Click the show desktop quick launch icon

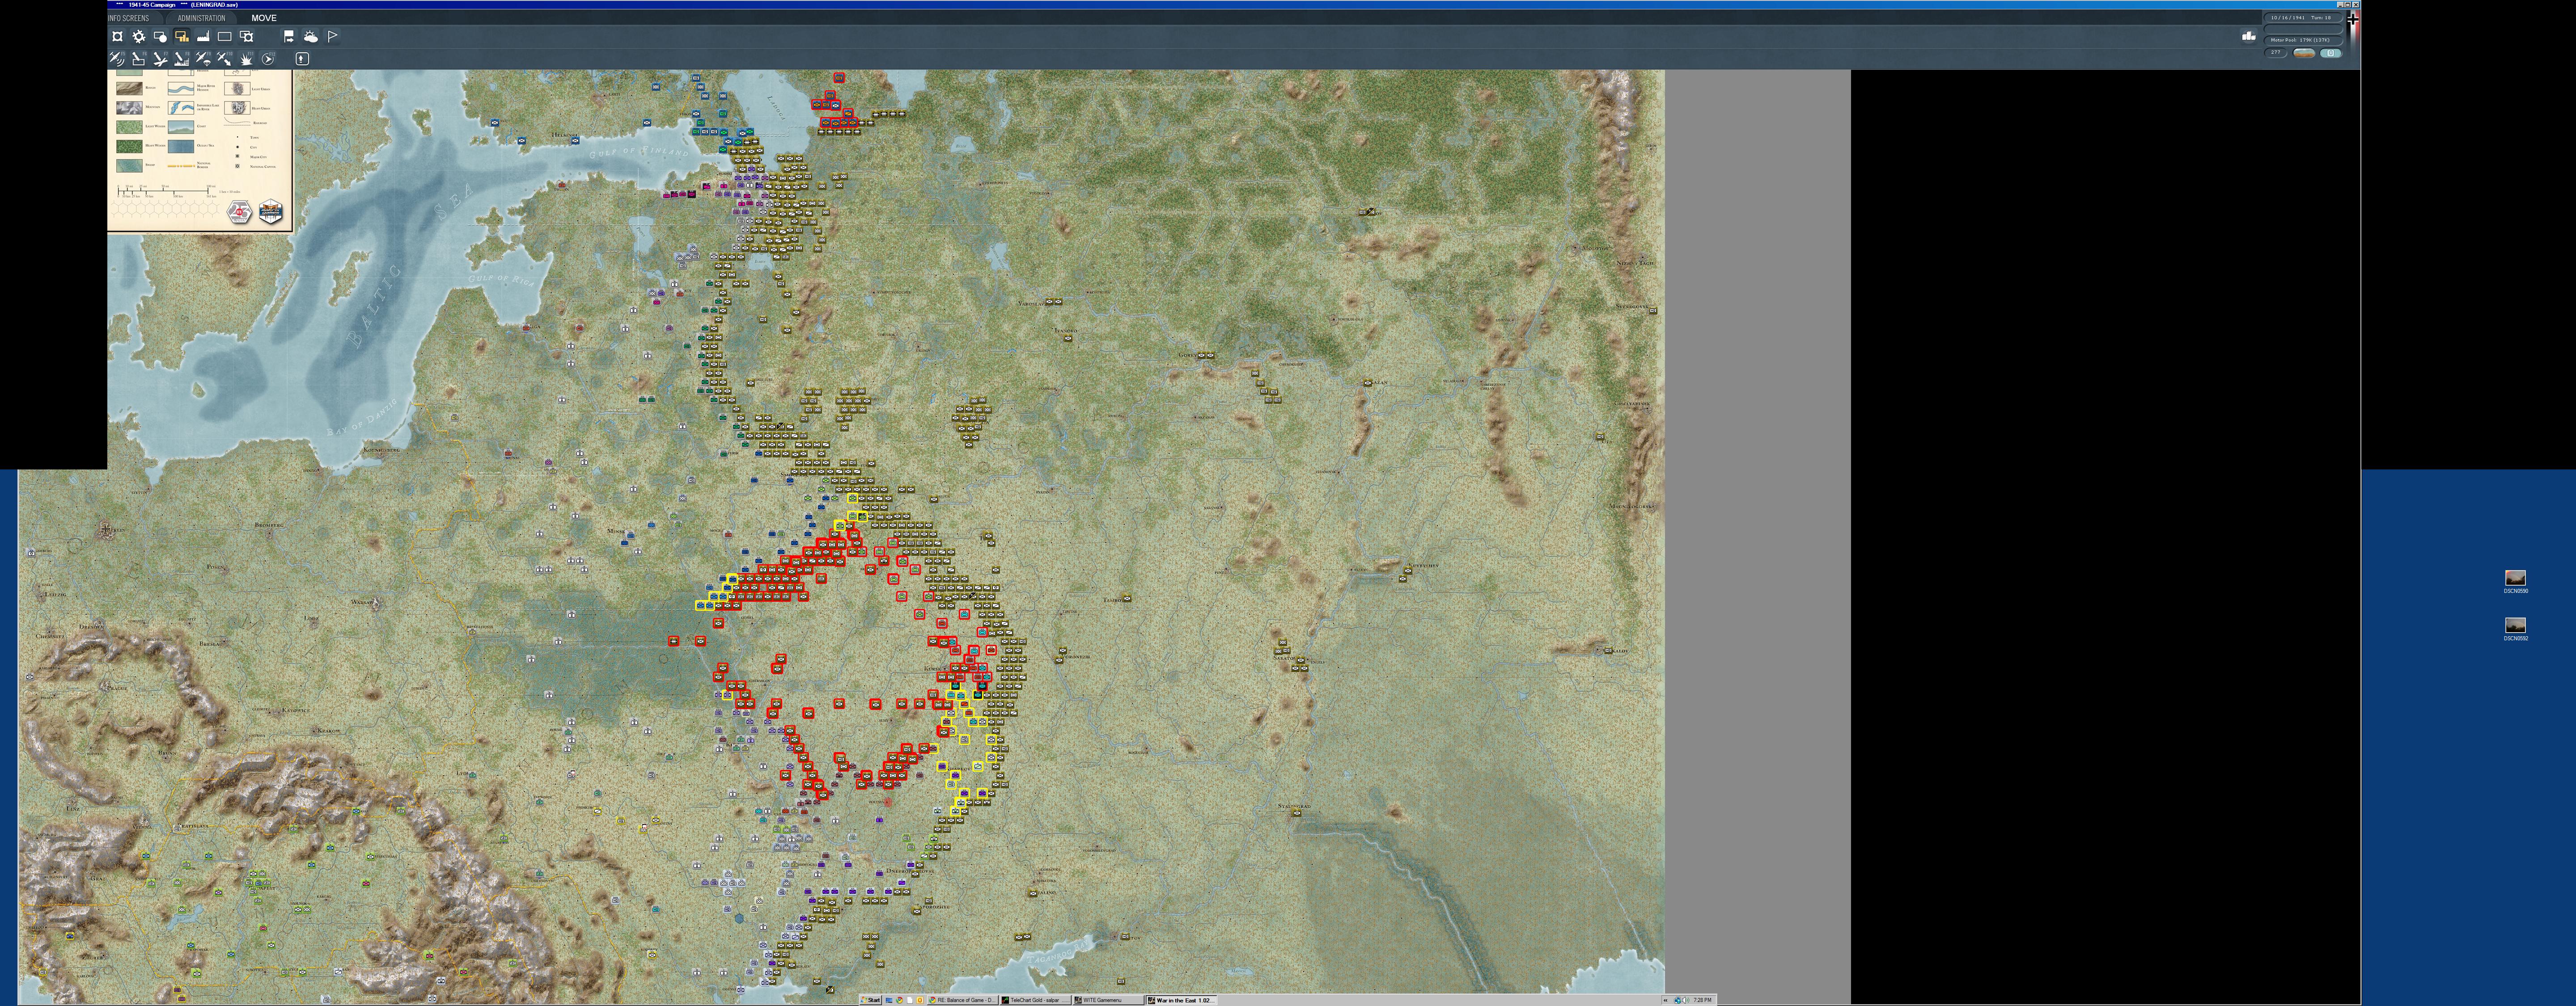click(x=889, y=1000)
